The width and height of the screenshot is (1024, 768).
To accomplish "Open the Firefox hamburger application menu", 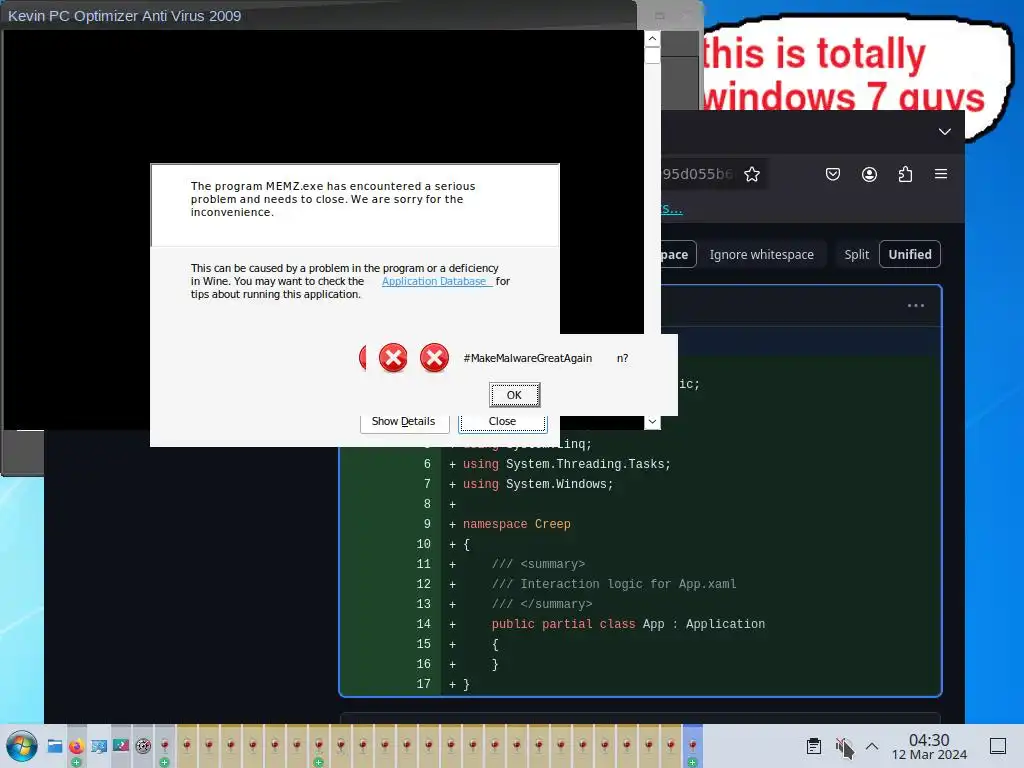I will tap(941, 174).
